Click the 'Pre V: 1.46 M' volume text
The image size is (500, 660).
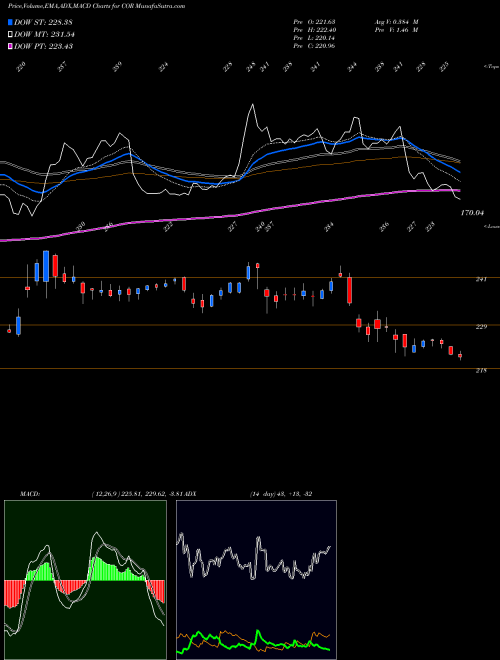pyautogui.click(x=396, y=30)
